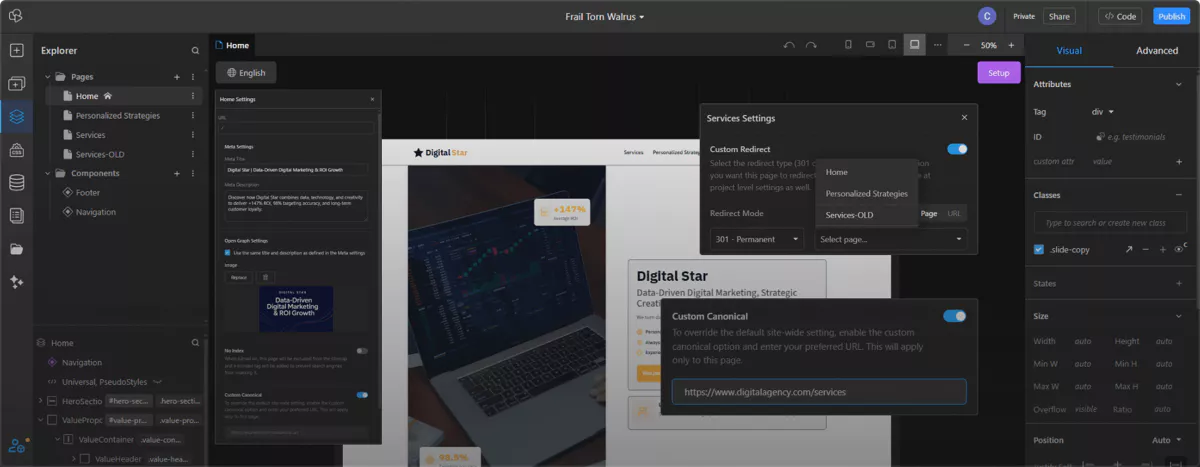Viewport: 1200px width, 467px height.
Task: Switch to mobile landscape device preview
Action: click(x=870, y=45)
